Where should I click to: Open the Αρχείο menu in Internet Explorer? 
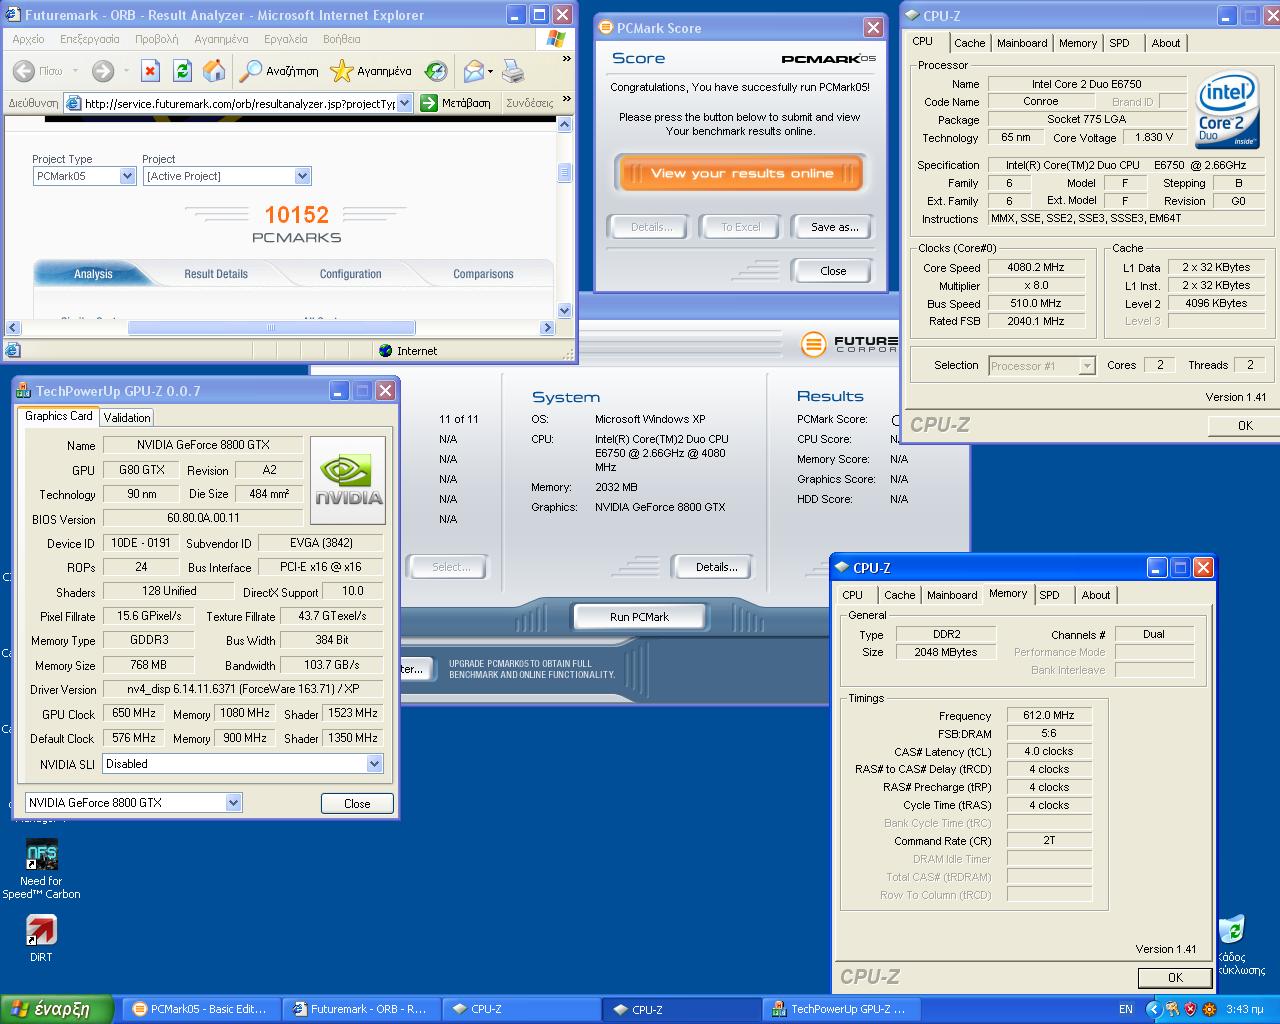[x=29, y=39]
